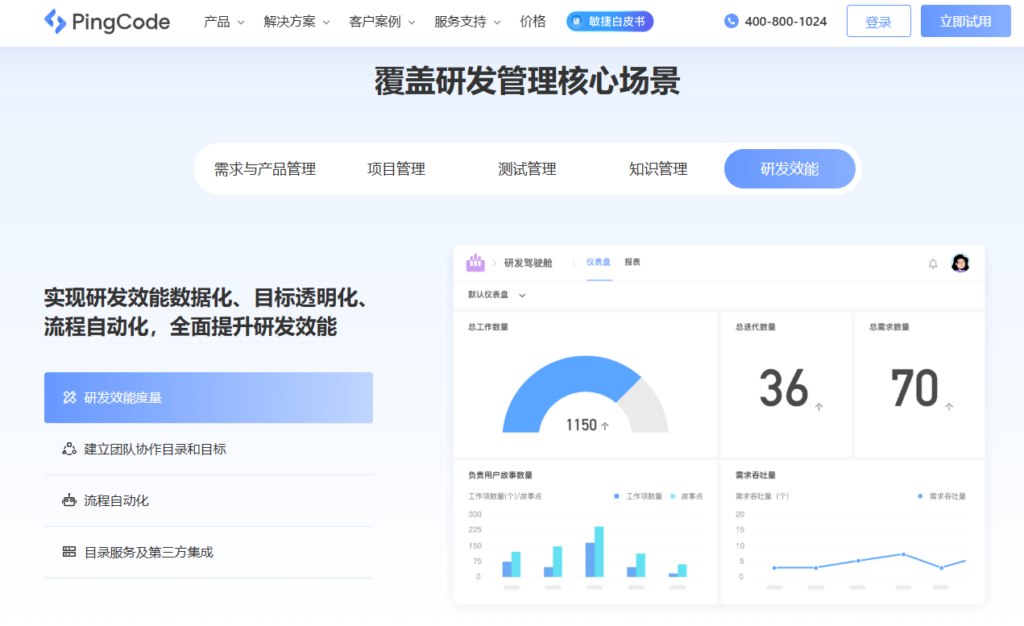Click the 总迭代数量 card title
The width and height of the screenshot is (1024, 626).
tap(756, 327)
